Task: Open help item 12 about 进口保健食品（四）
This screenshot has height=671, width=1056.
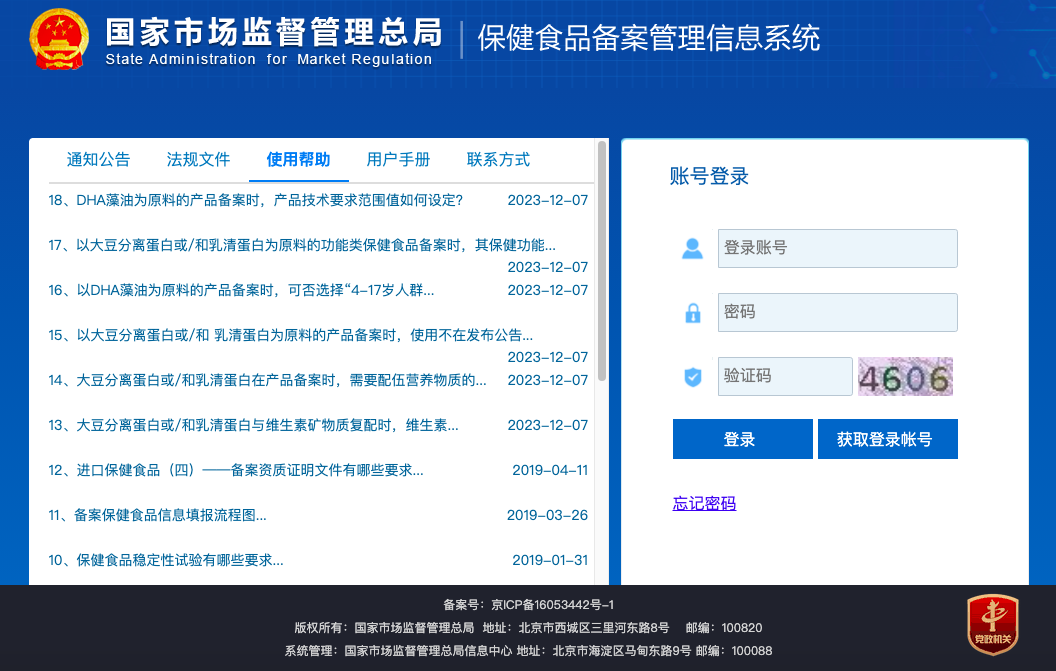Action: coord(236,470)
